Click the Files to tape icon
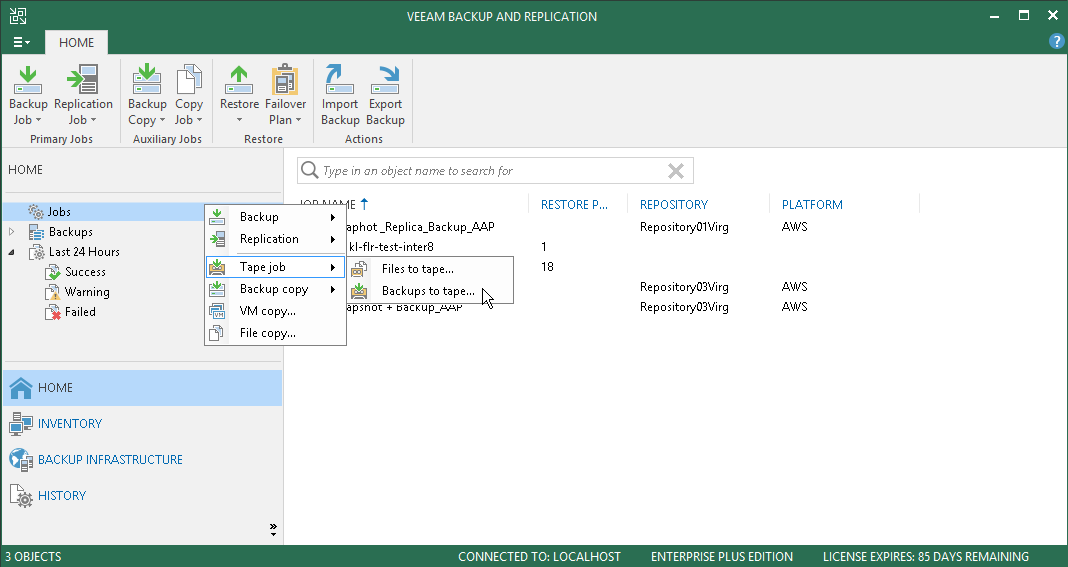The height and width of the screenshot is (567, 1068). coord(360,269)
